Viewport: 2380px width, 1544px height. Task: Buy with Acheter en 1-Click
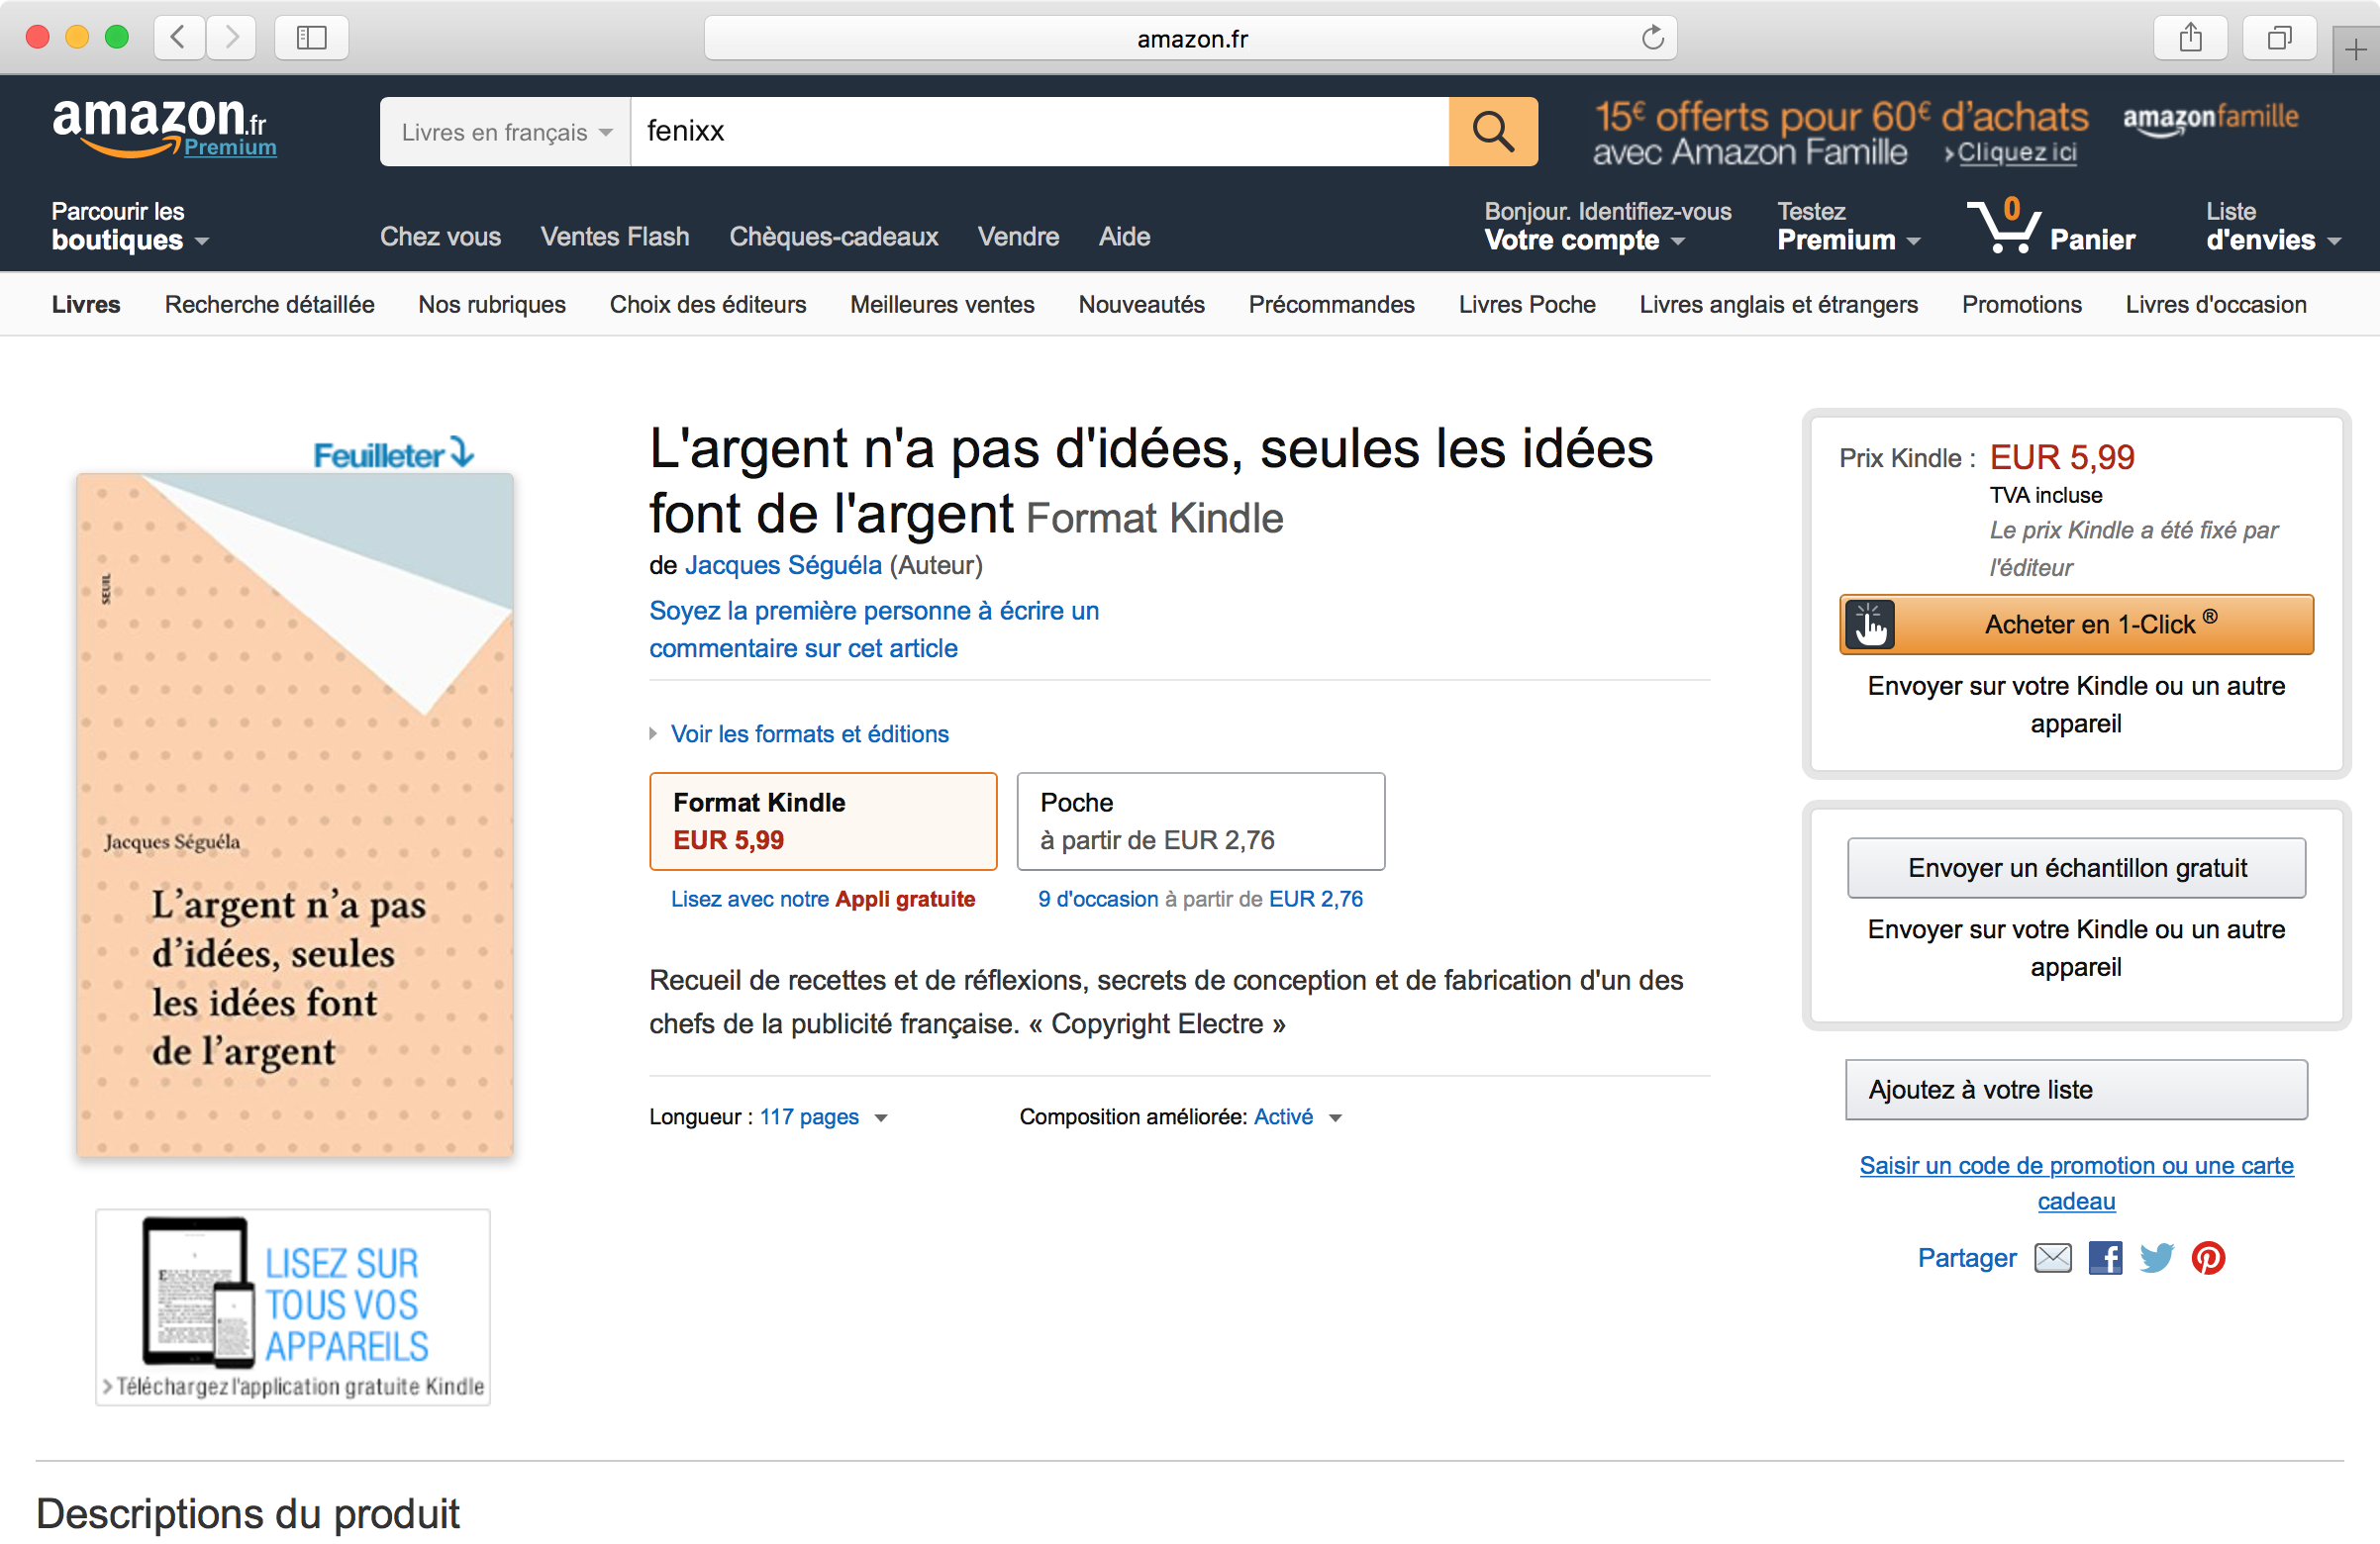click(x=2076, y=624)
